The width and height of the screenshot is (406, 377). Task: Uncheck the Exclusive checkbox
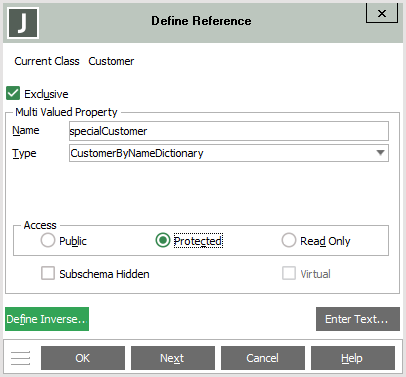click(13, 94)
